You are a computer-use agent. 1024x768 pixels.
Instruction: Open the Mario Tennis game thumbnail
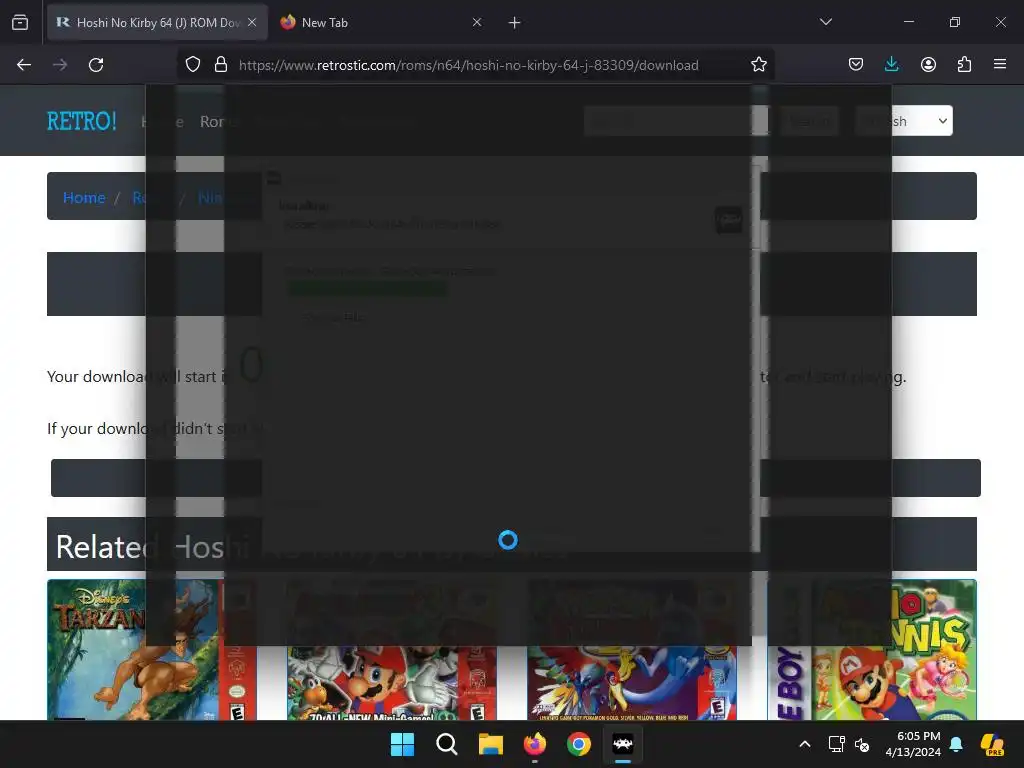point(872,650)
